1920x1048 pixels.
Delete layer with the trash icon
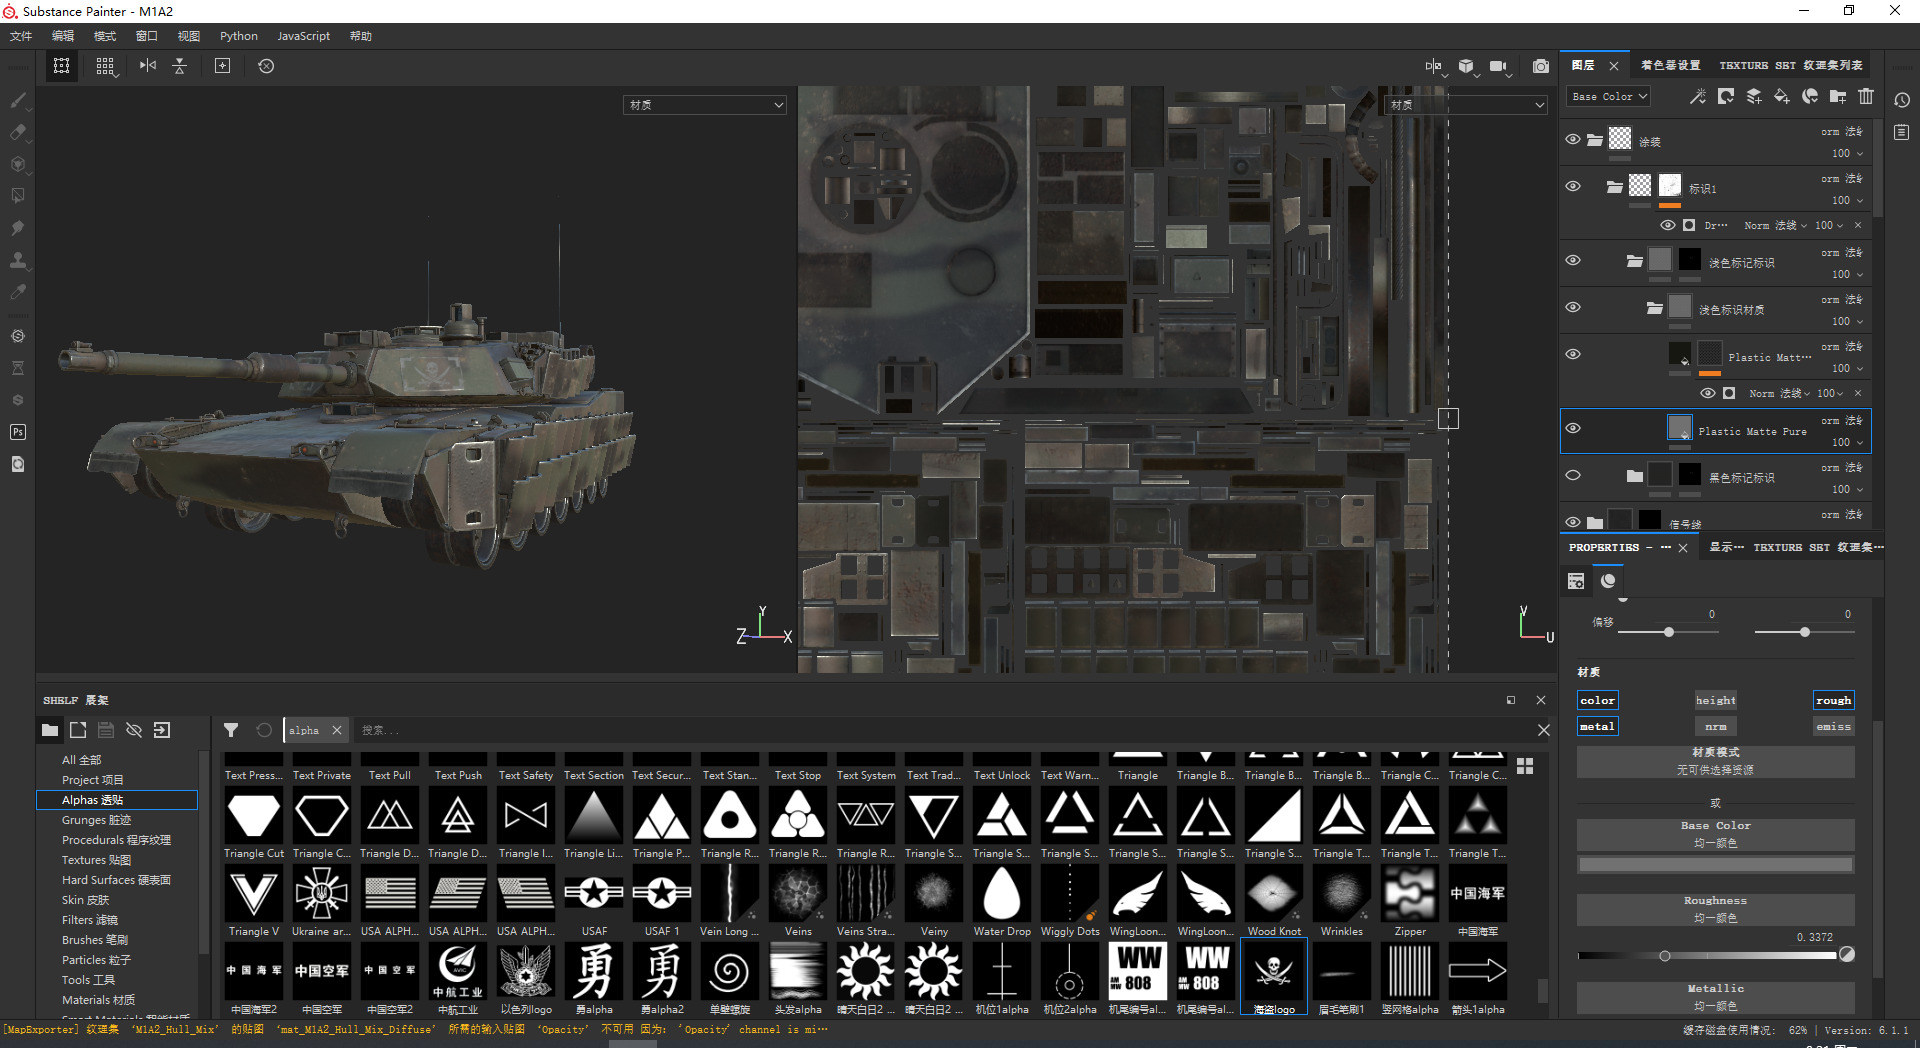click(x=1866, y=97)
